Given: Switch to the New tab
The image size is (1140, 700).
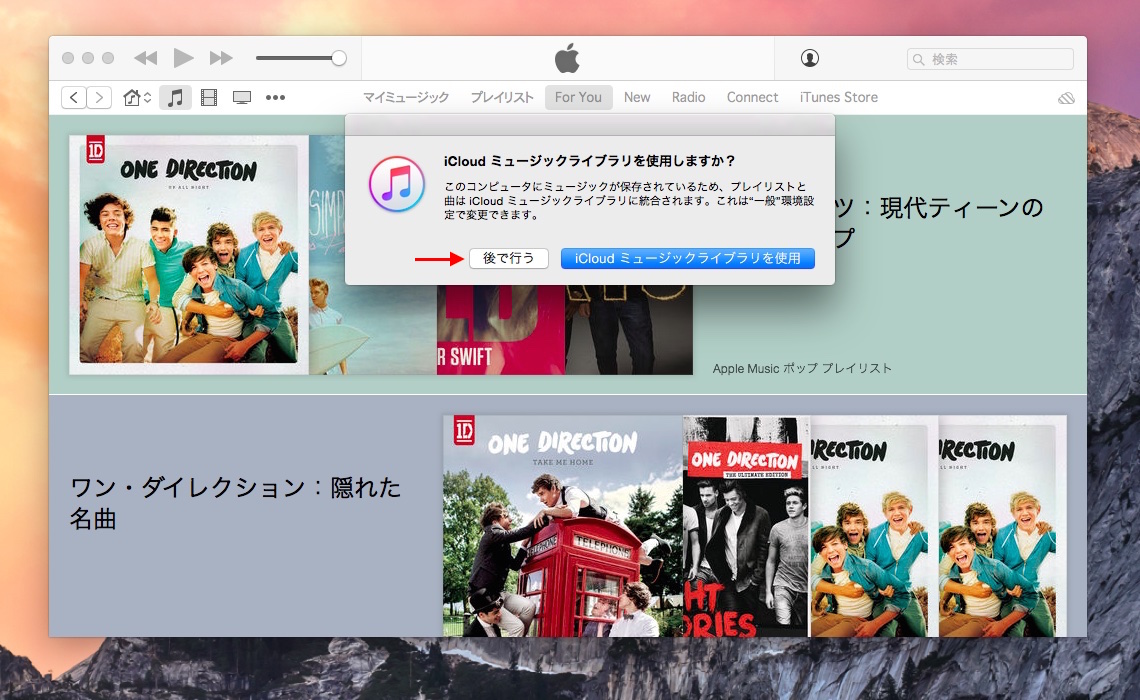Looking at the screenshot, I should coord(637,97).
